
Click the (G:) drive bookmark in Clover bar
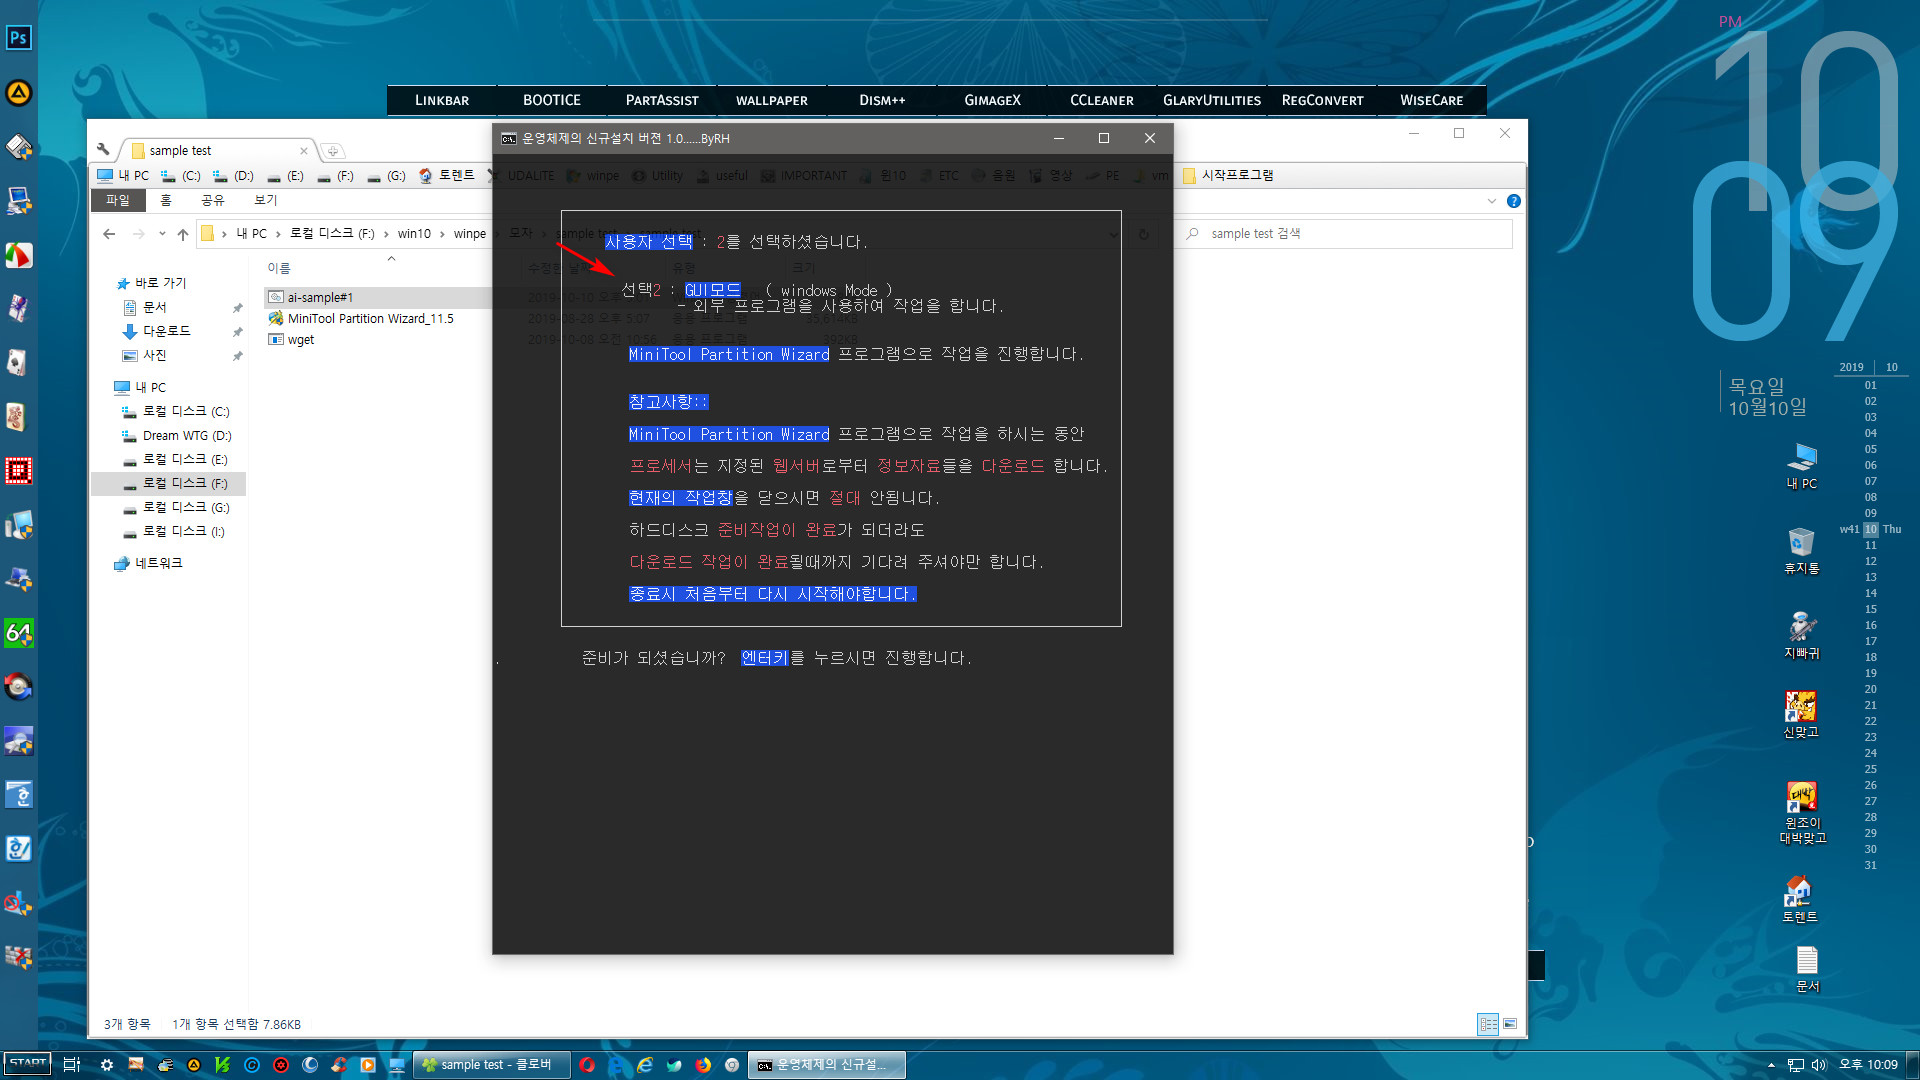pyautogui.click(x=387, y=176)
